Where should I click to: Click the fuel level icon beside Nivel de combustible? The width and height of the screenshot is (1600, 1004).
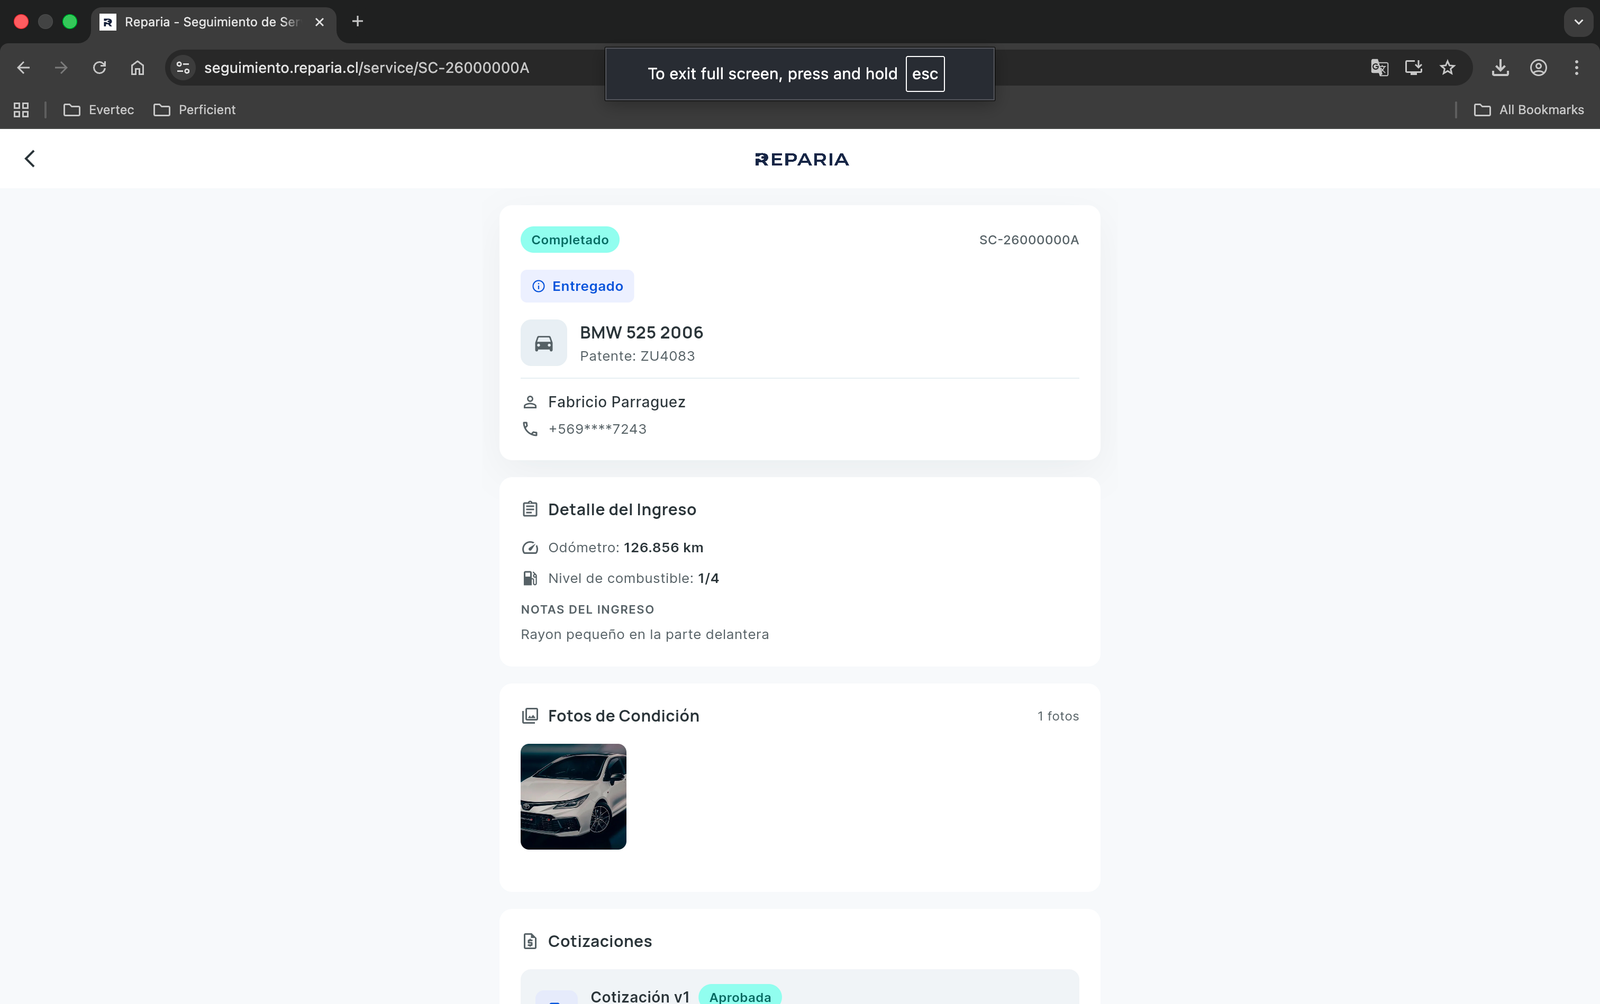coord(529,577)
